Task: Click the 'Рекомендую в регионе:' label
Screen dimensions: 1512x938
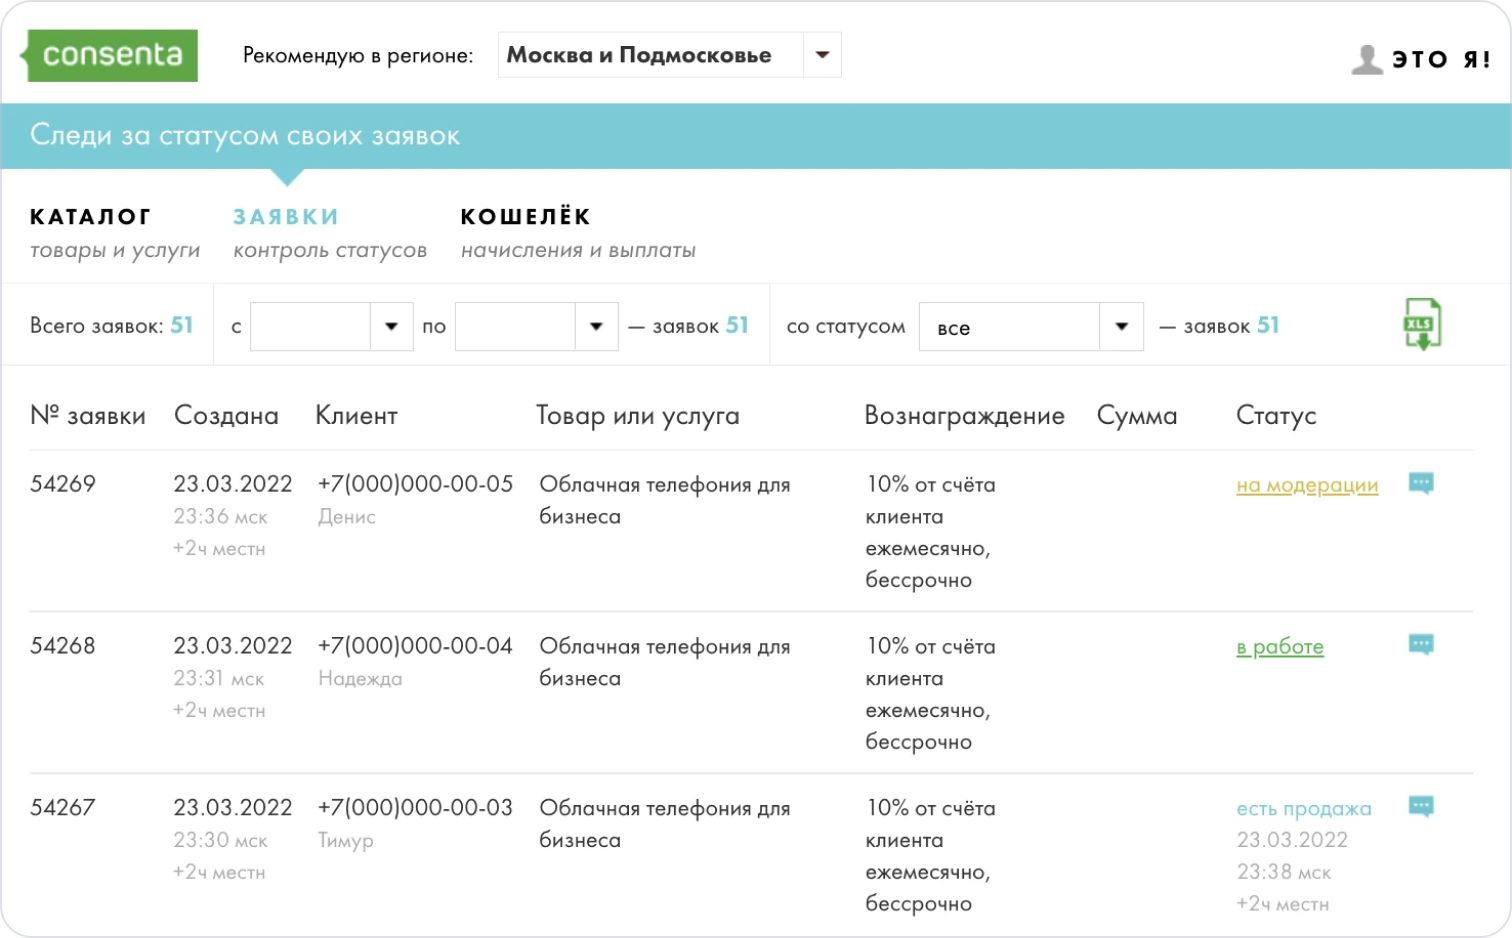Action: 358,56
